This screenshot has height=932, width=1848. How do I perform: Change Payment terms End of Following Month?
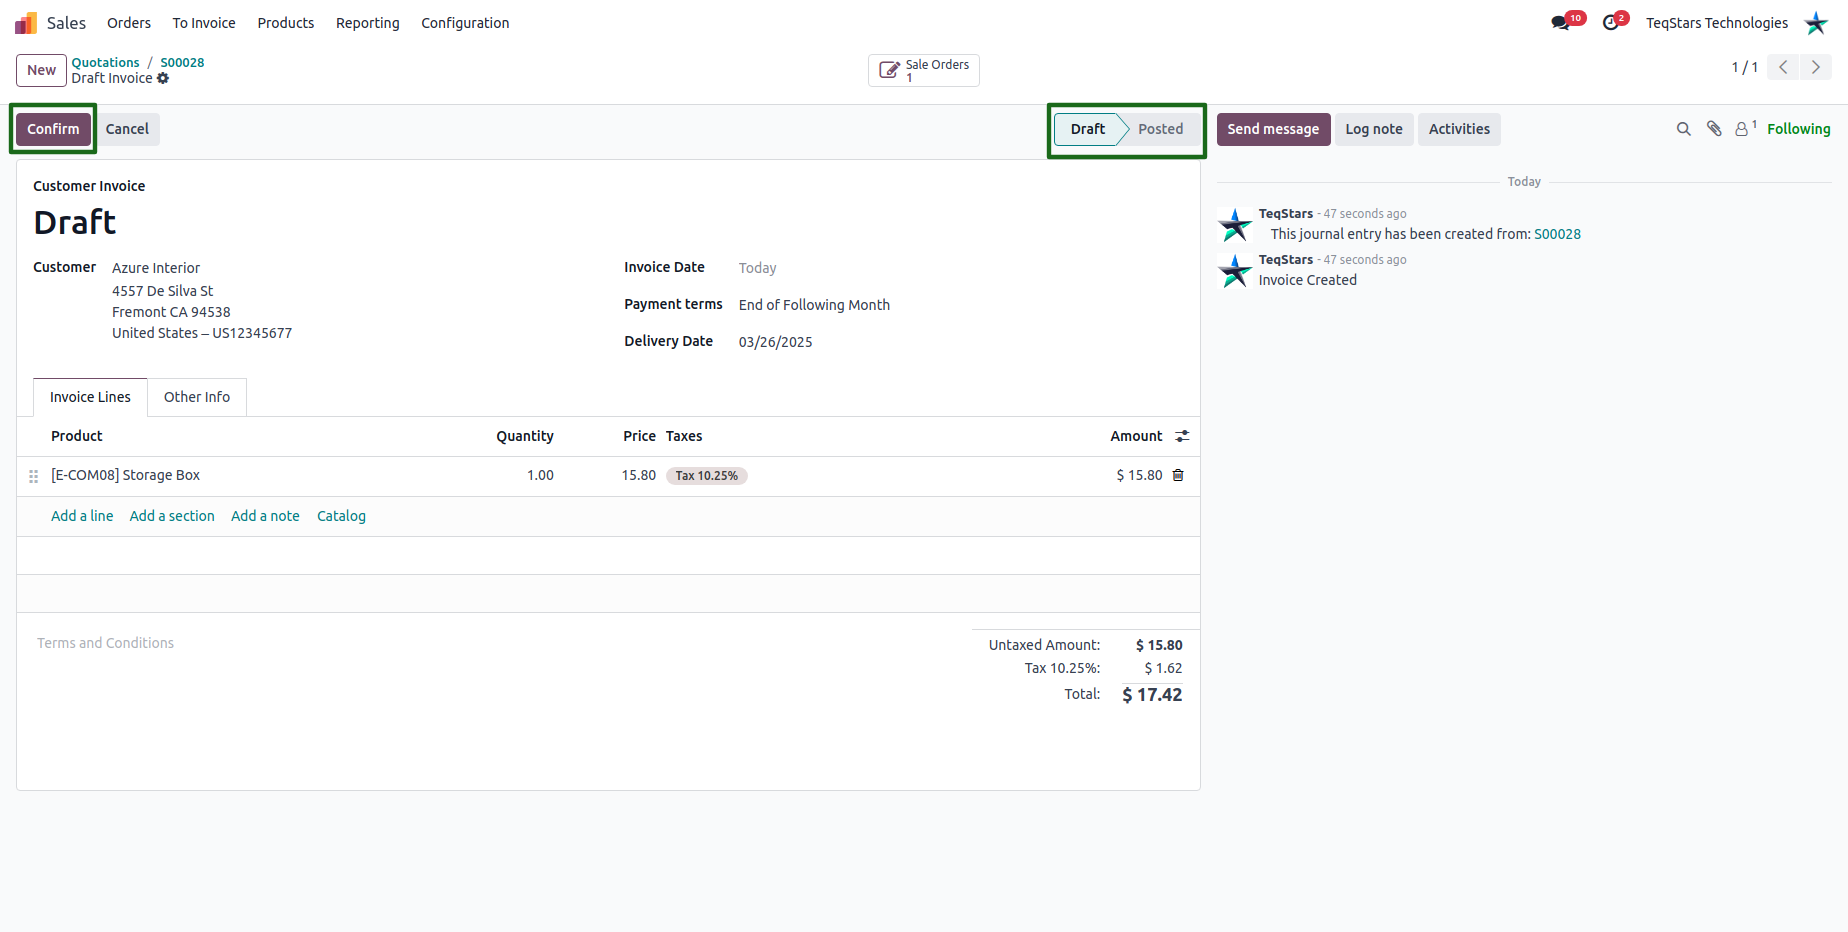coord(814,305)
